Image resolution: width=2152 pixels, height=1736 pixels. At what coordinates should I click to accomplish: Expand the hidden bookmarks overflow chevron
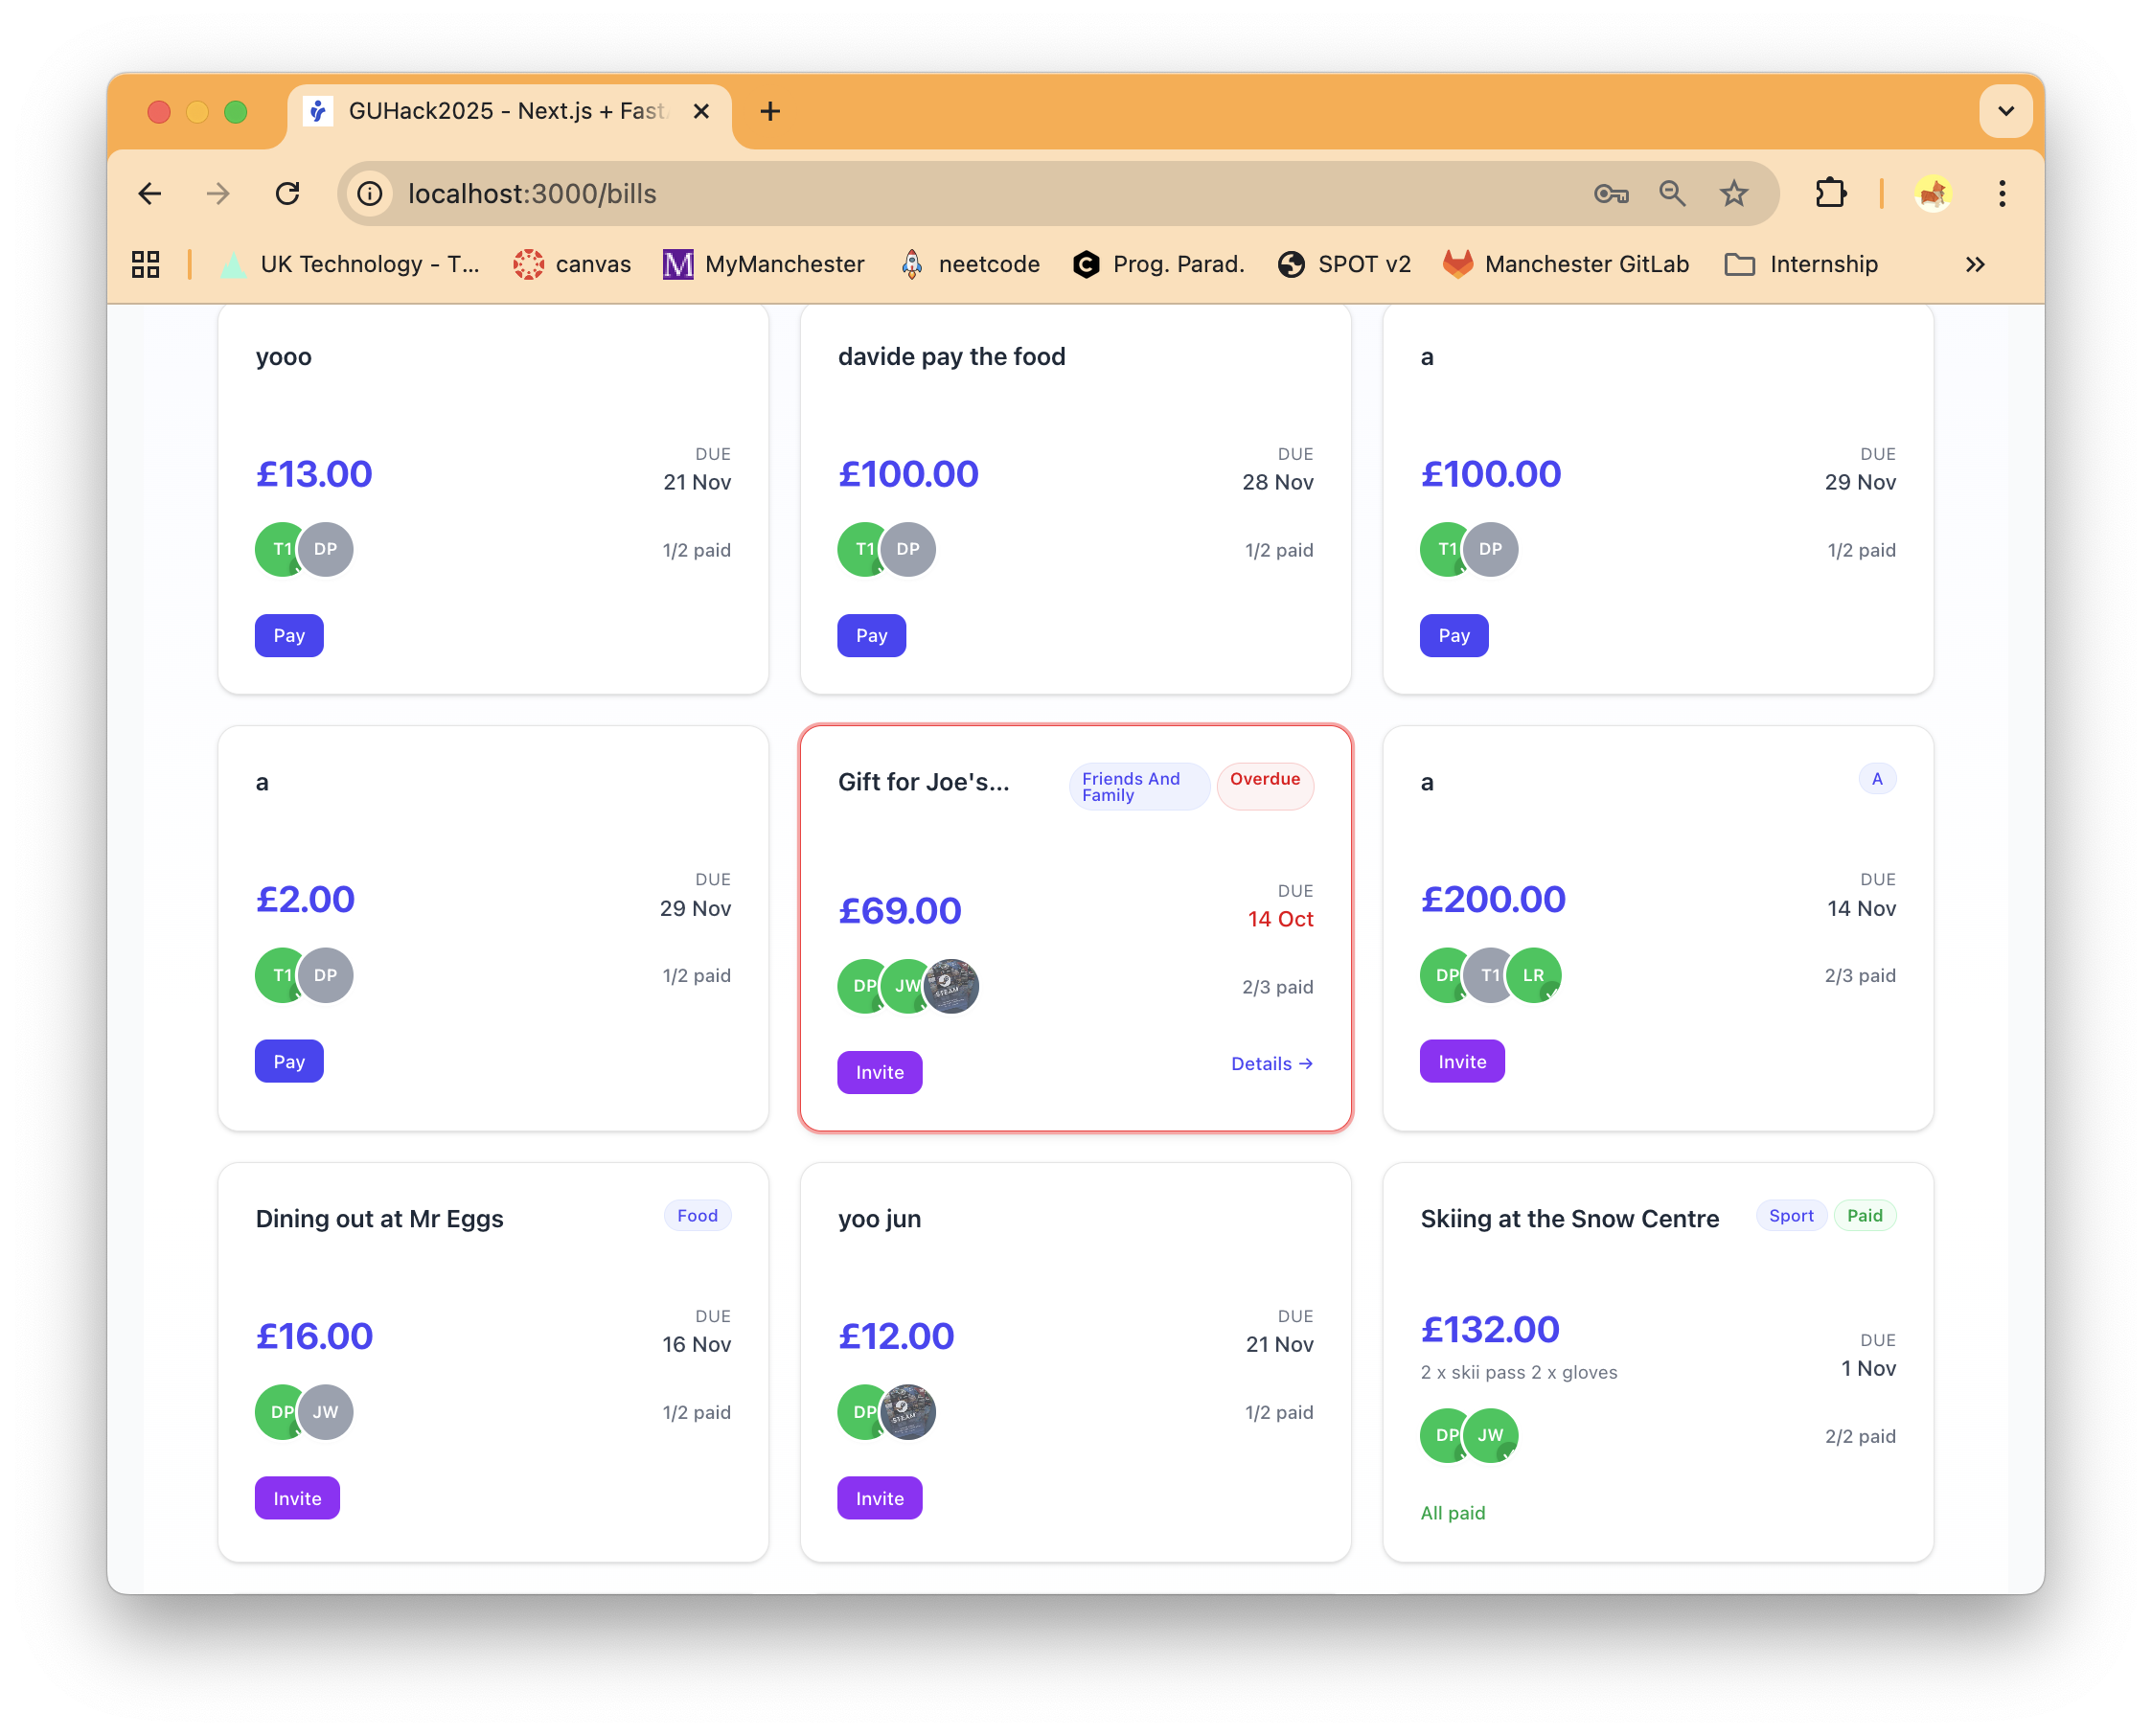click(x=1975, y=264)
